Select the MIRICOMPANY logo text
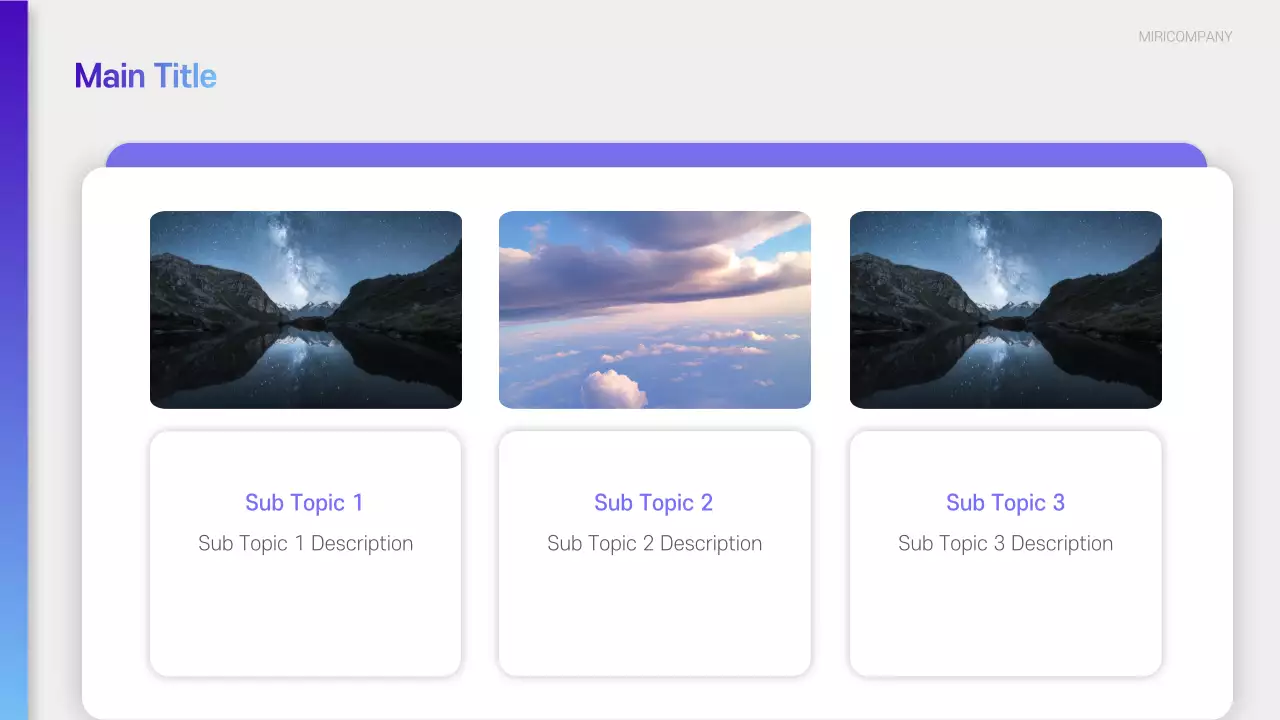 pyautogui.click(x=1184, y=37)
